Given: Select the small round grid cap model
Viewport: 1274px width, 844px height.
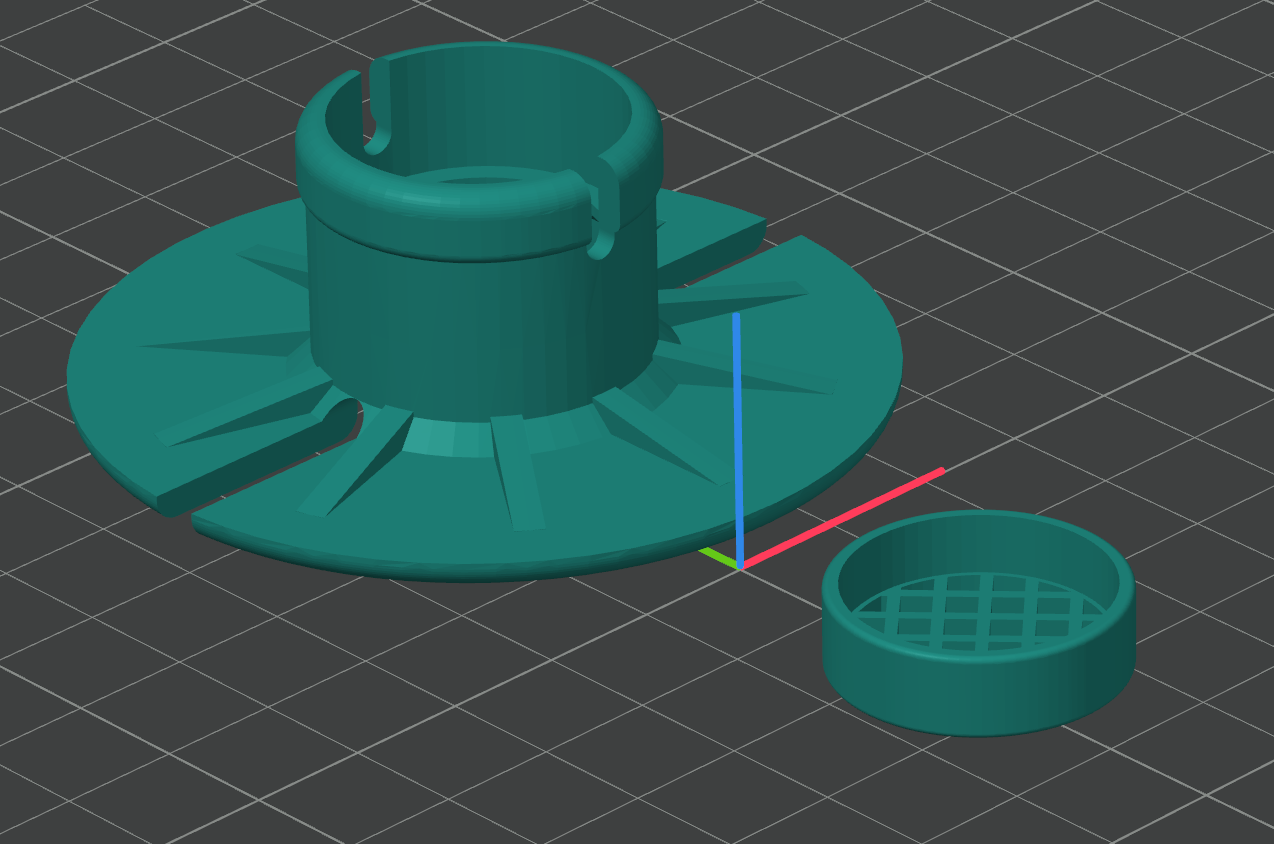Looking at the screenshot, I should [978, 624].
